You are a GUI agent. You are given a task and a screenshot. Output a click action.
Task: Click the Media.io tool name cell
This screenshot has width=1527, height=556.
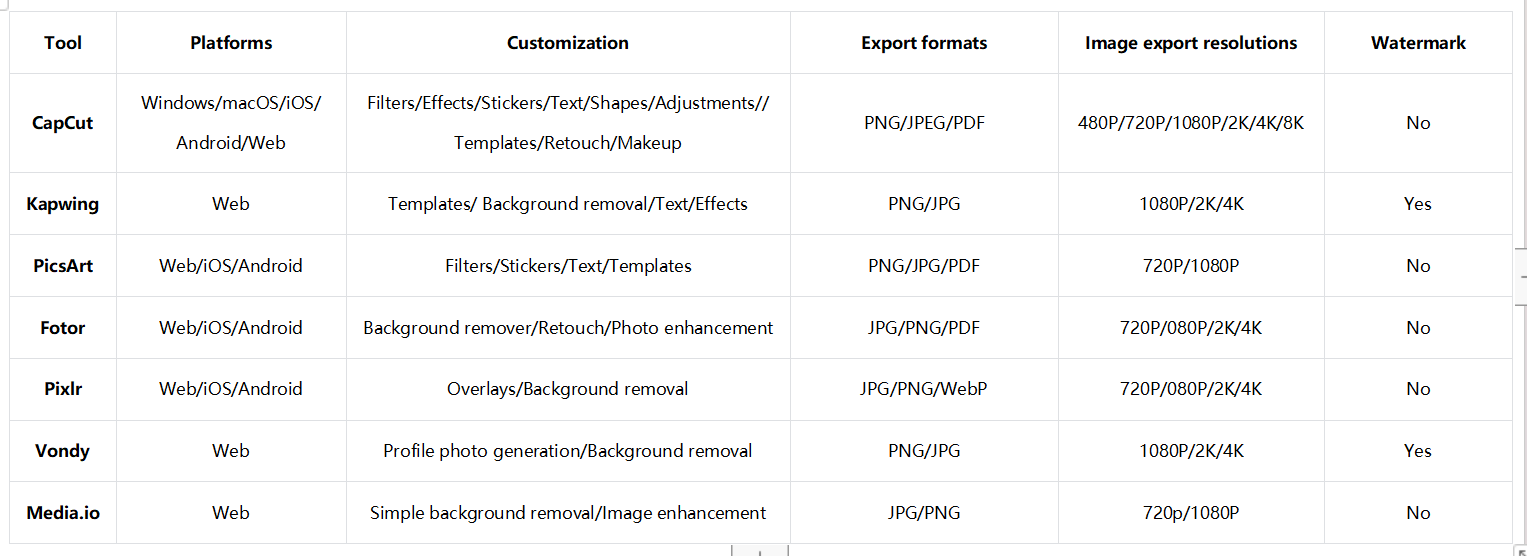[x=63, y=513]
